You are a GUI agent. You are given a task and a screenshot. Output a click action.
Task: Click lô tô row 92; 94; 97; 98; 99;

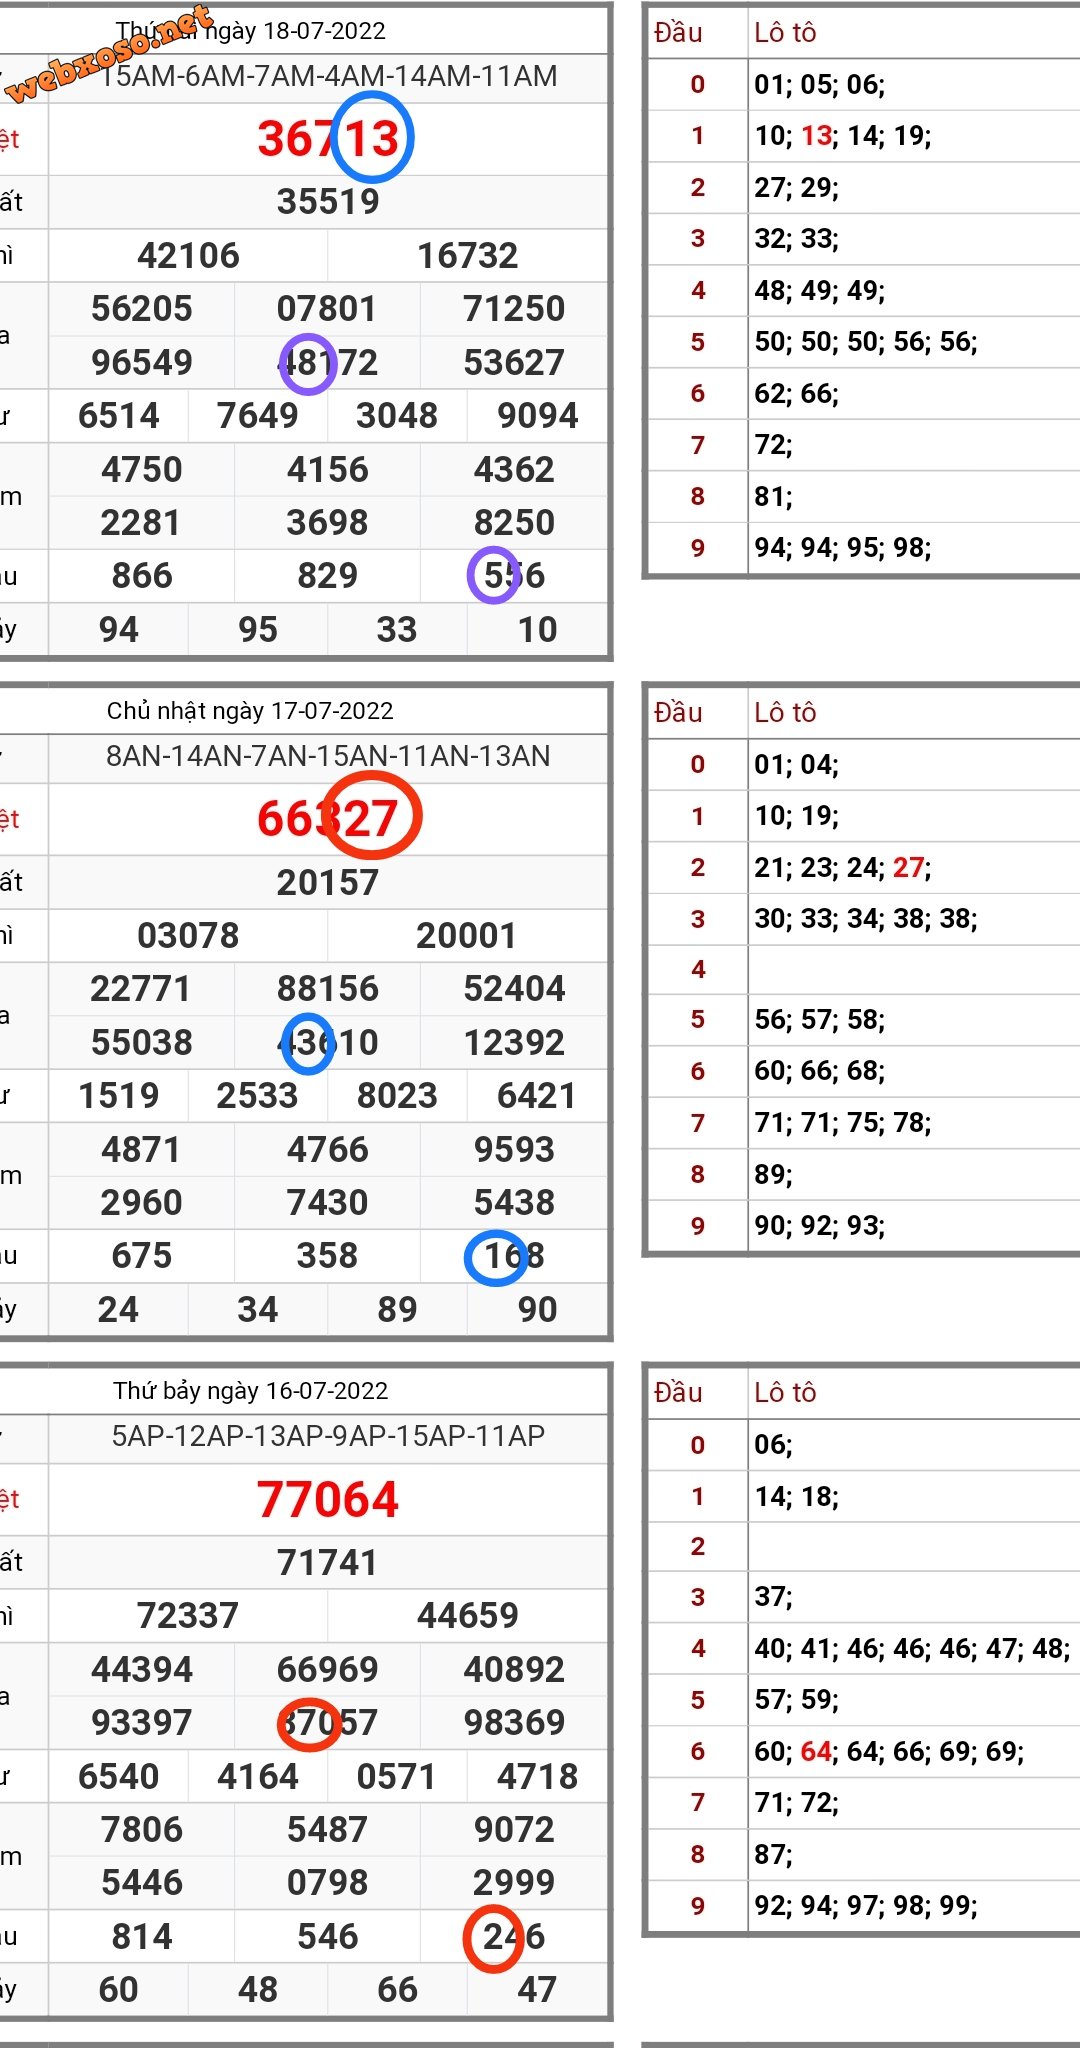866,1905
